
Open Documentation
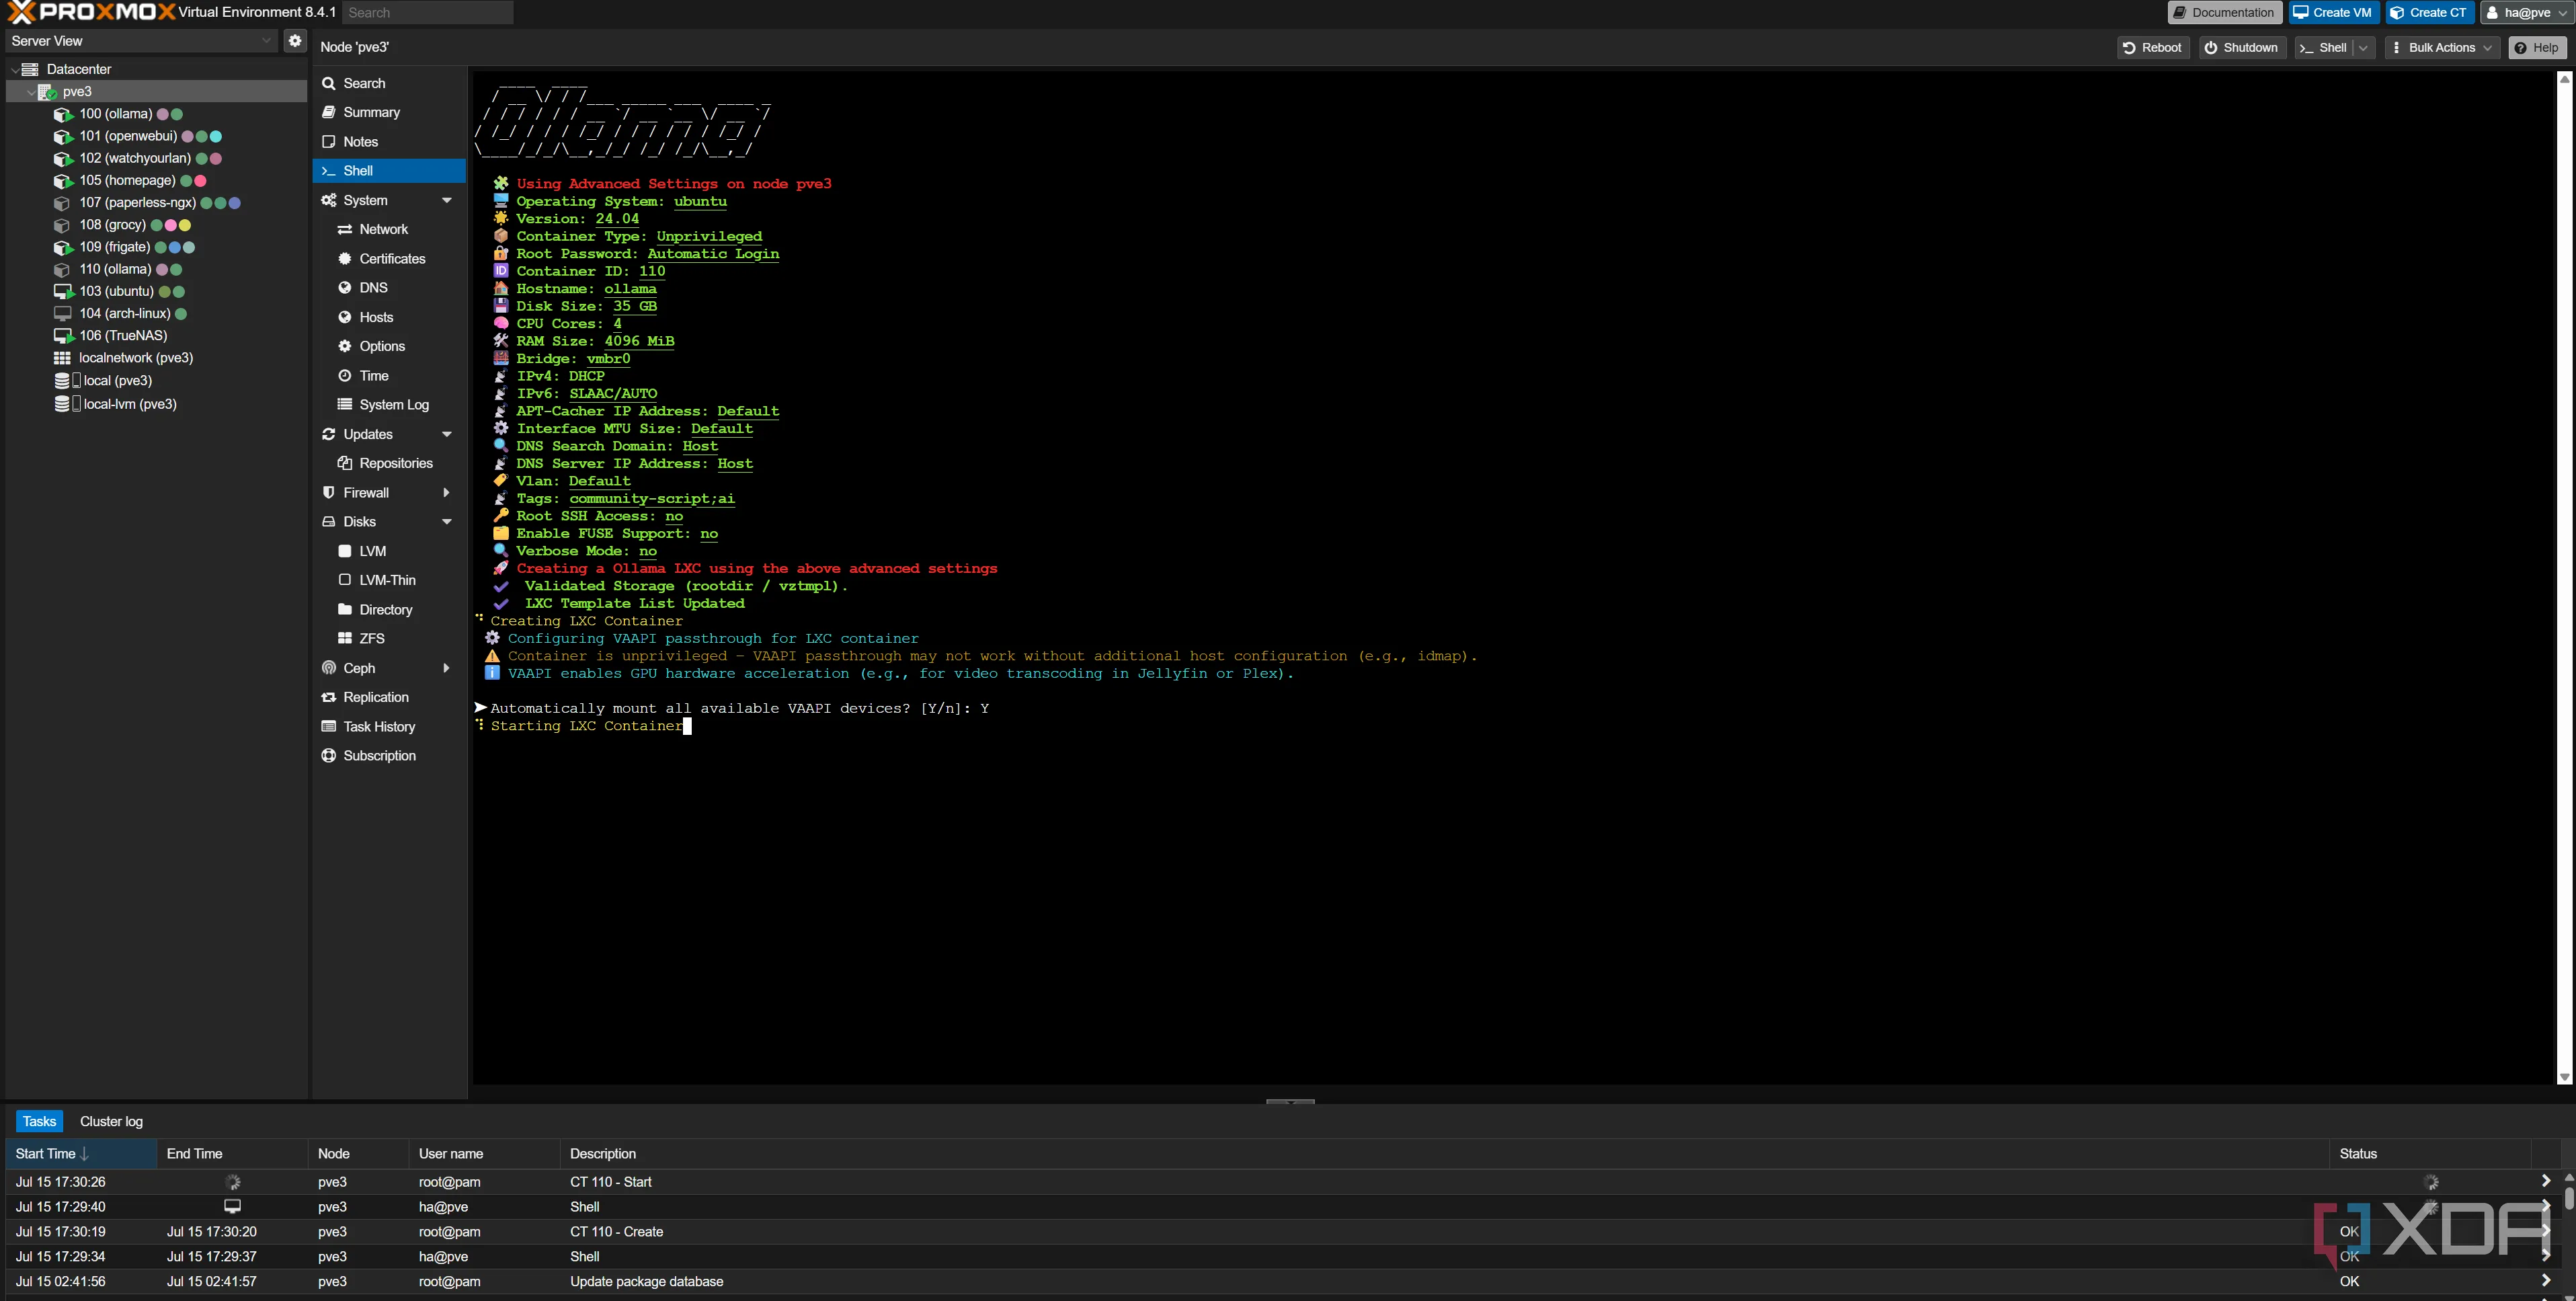tap(2224, 13)
